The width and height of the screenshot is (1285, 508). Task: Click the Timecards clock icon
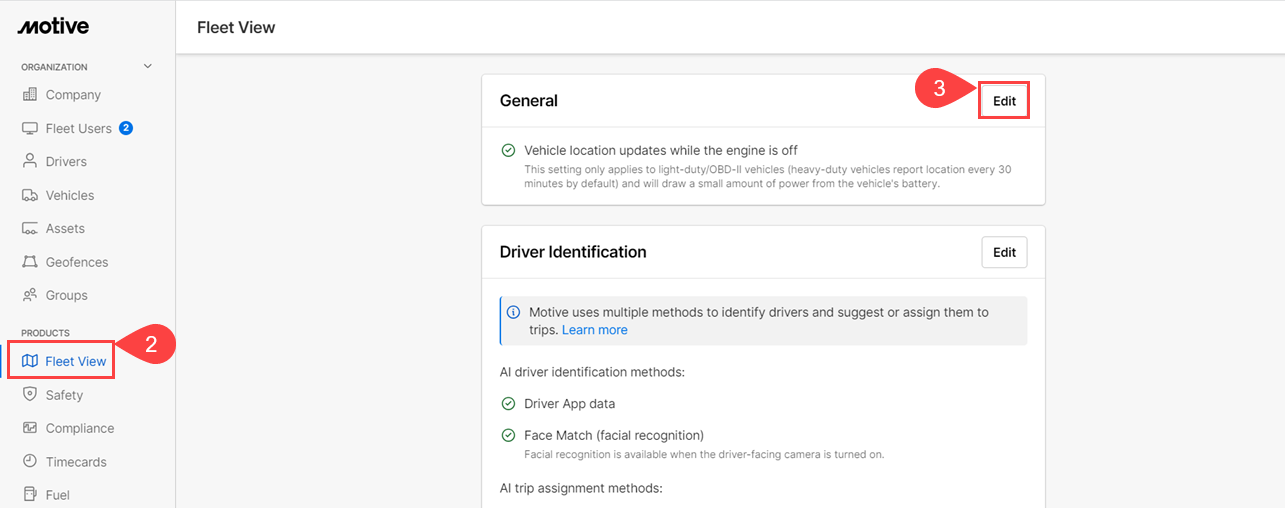[x=30, y=462]
